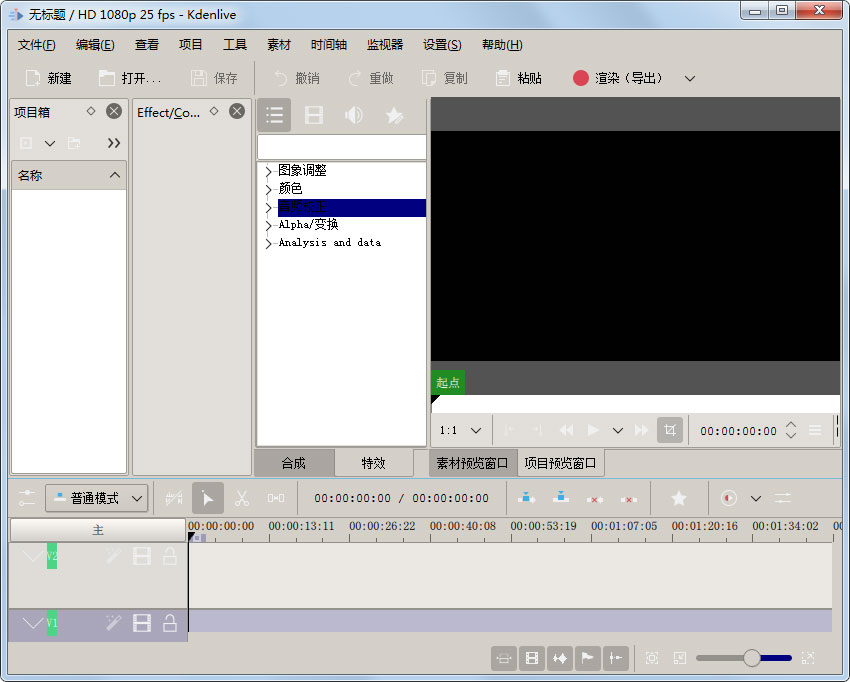Show audio effects using the speaker icon
Image resolution: width=850 pixels, height=682 pixels.
[352, 114]
